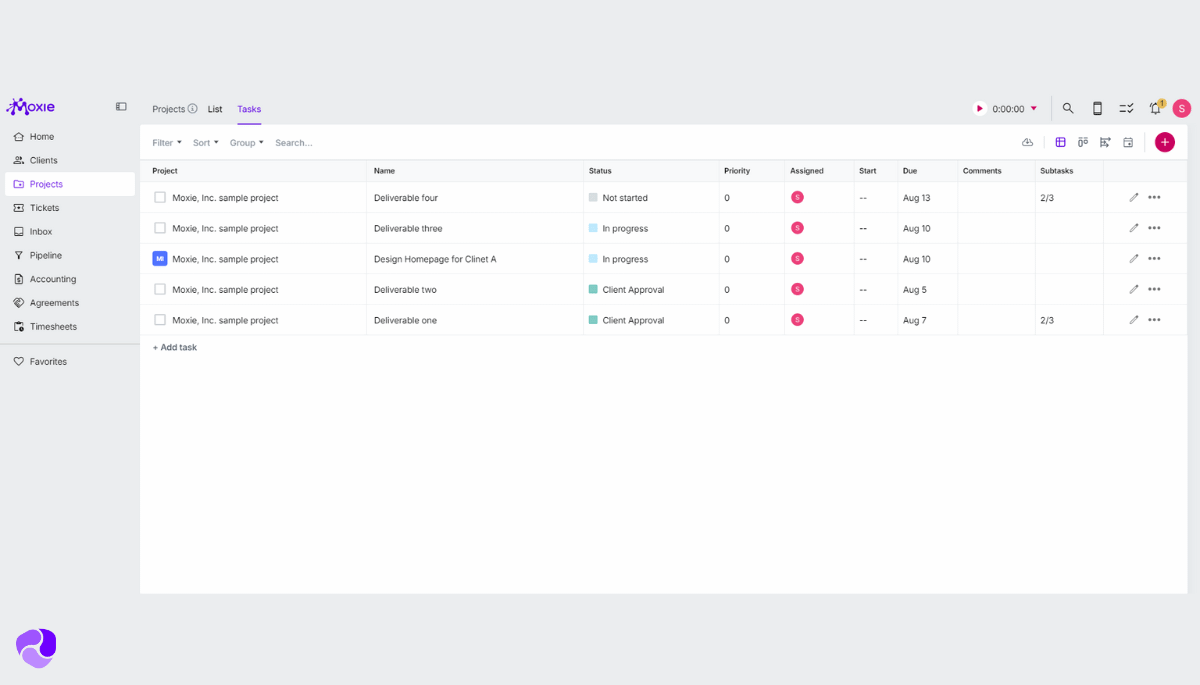
Task: Click the notifications bell icon
Action: pos(1155,108)
